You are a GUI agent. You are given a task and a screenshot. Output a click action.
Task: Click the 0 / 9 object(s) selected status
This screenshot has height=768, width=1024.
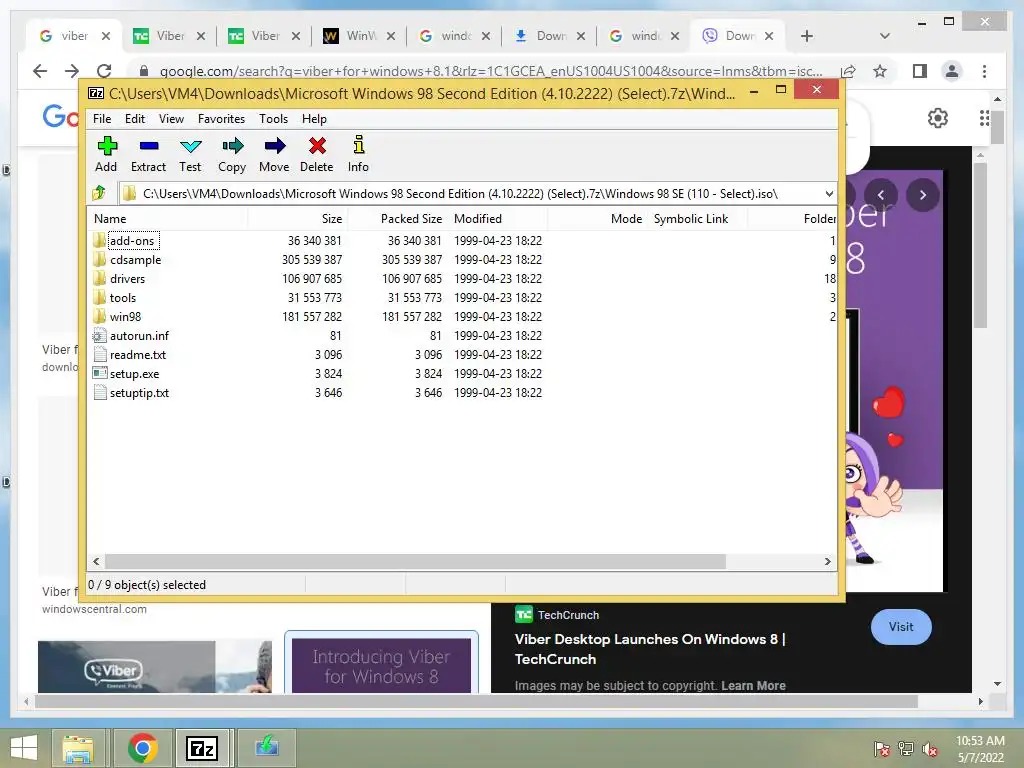pos(147,585)
